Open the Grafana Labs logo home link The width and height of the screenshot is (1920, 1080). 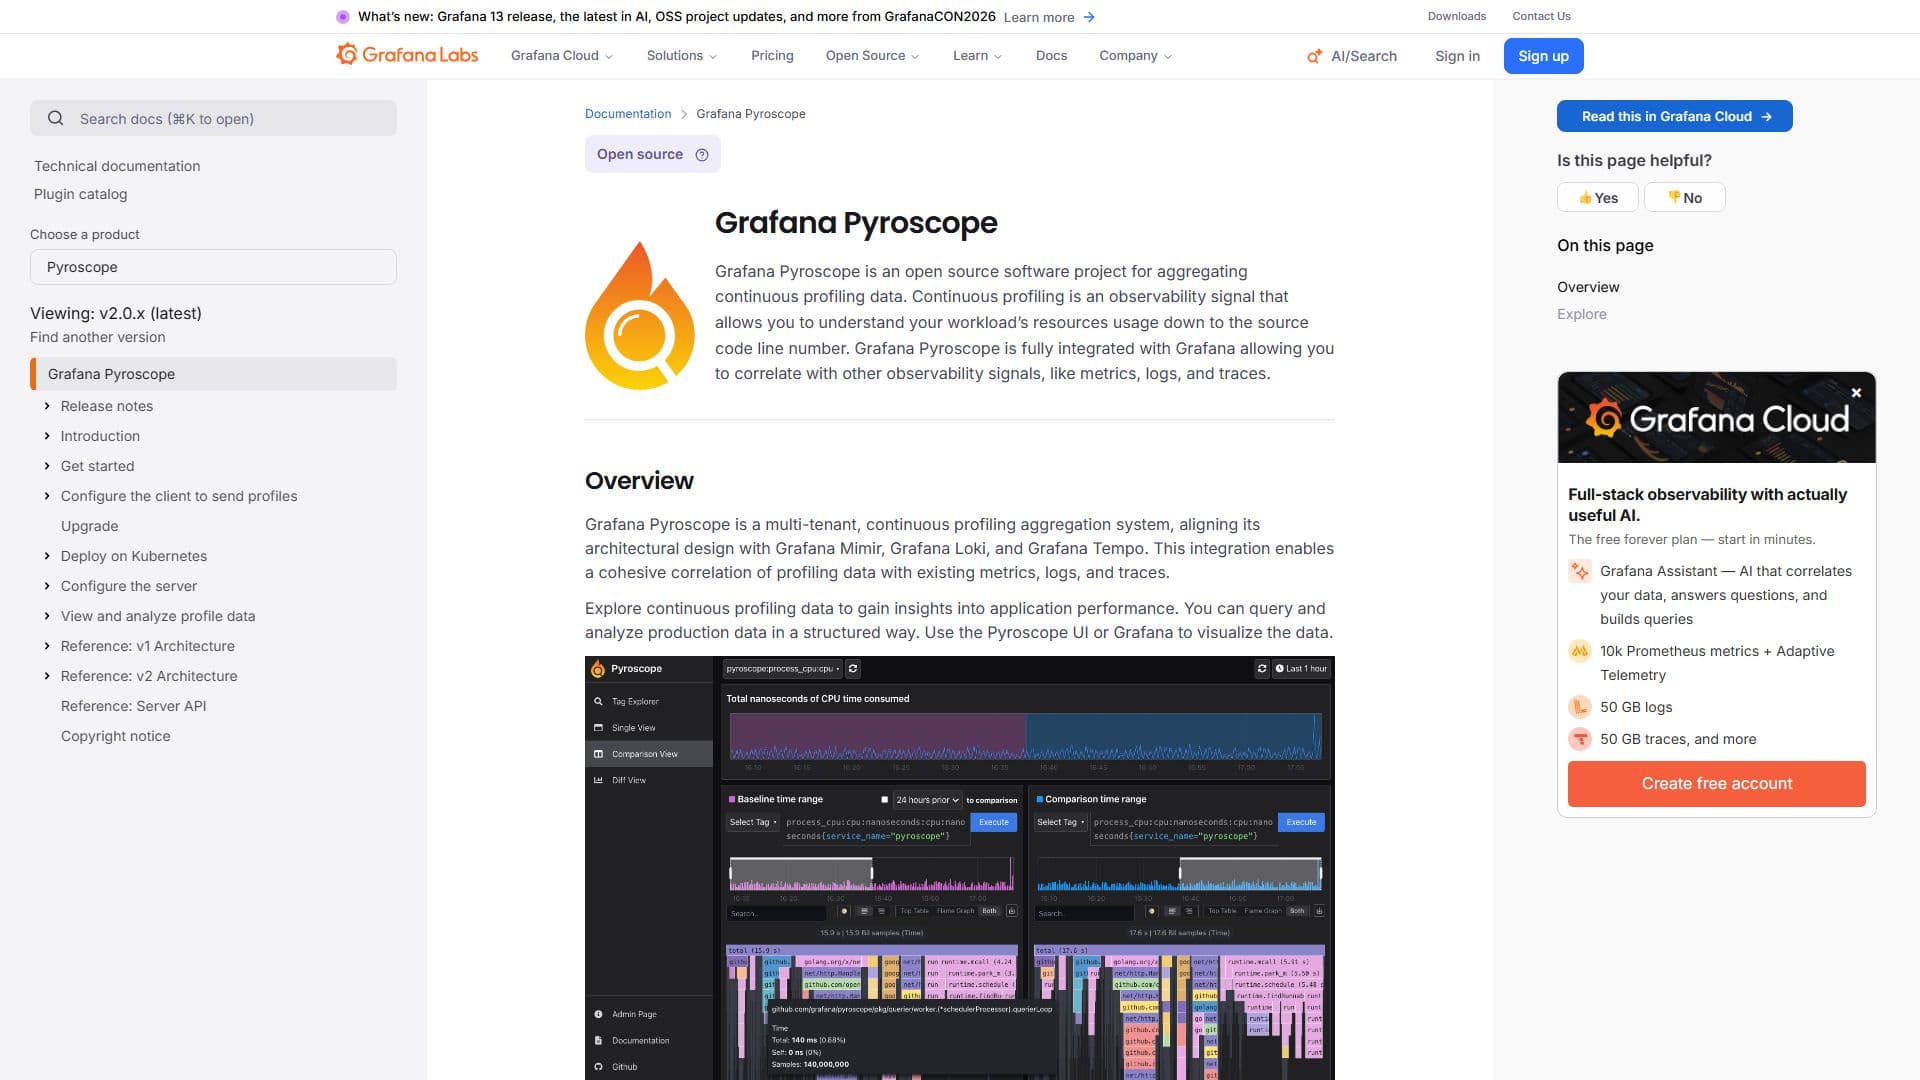click(407, 55)
